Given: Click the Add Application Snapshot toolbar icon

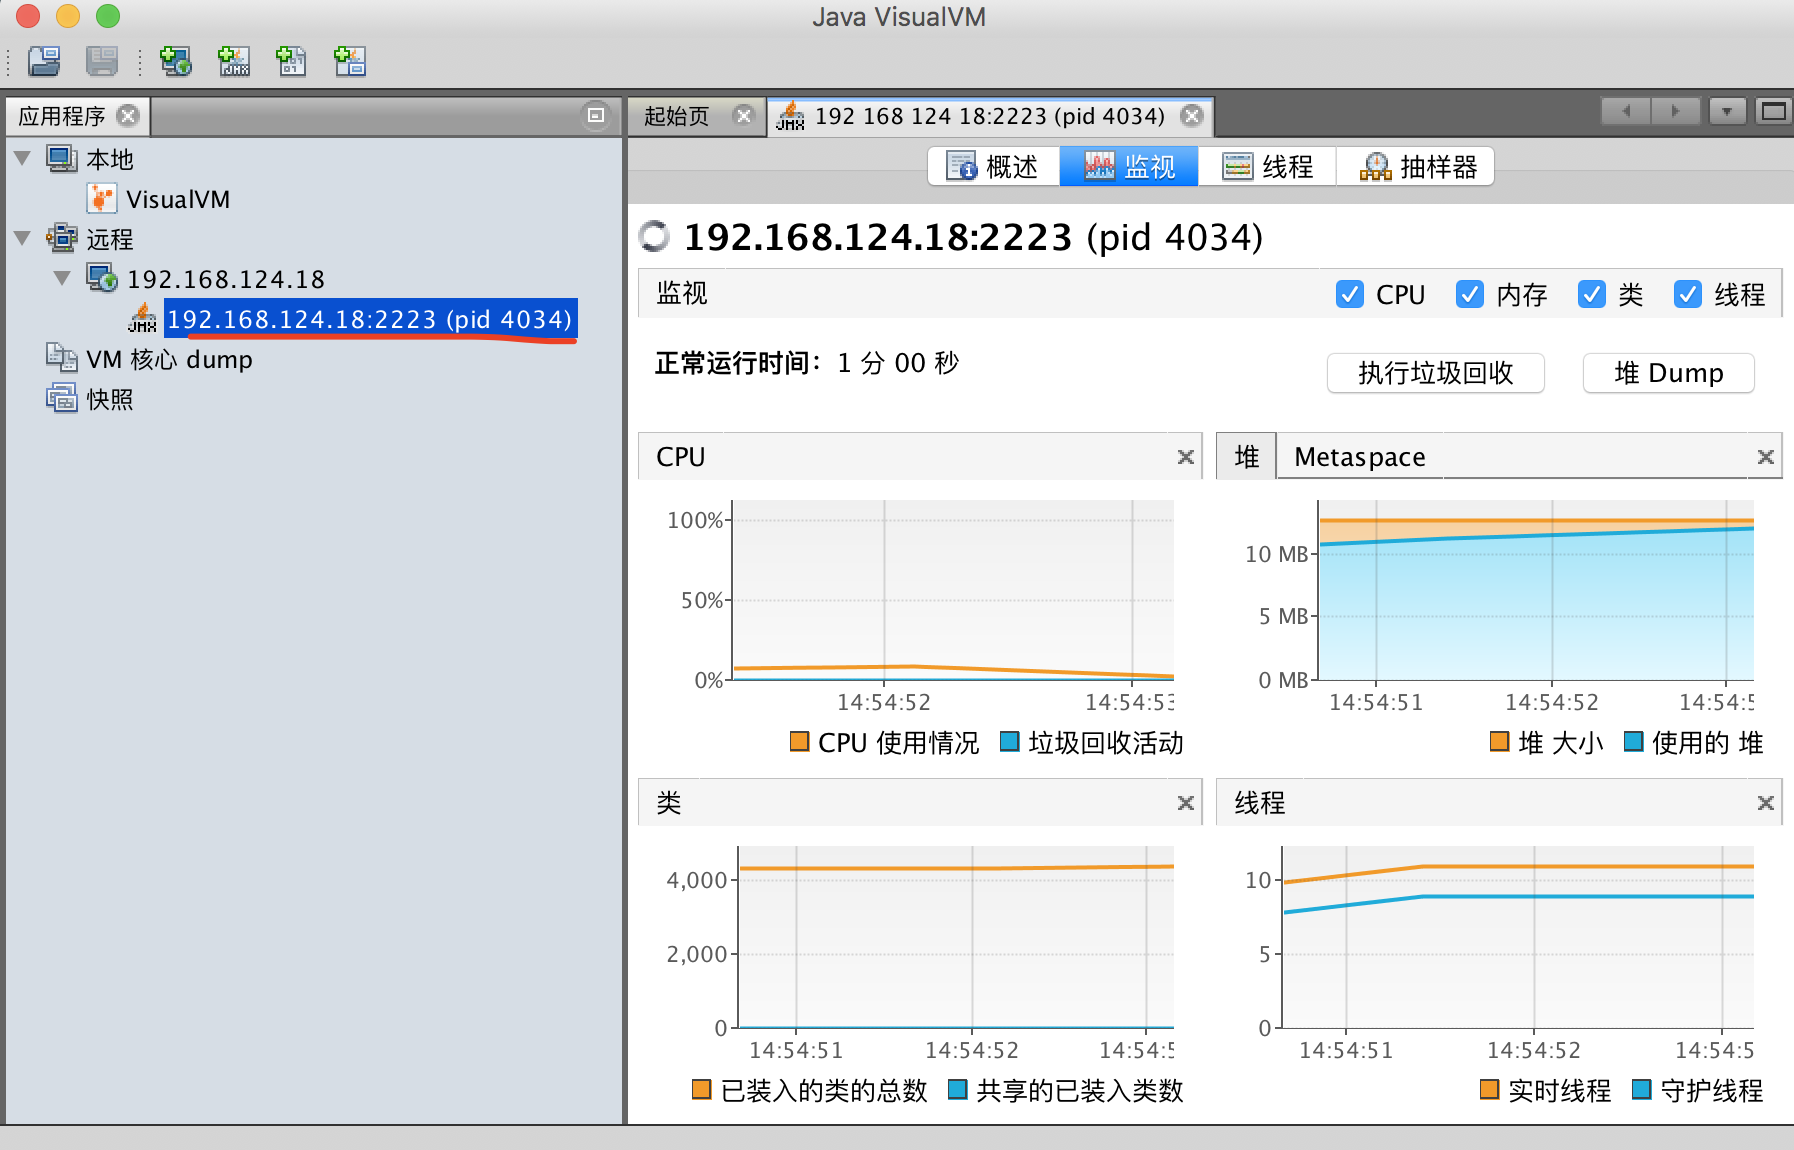Looking at the screenshot, I should click(348, 61).
